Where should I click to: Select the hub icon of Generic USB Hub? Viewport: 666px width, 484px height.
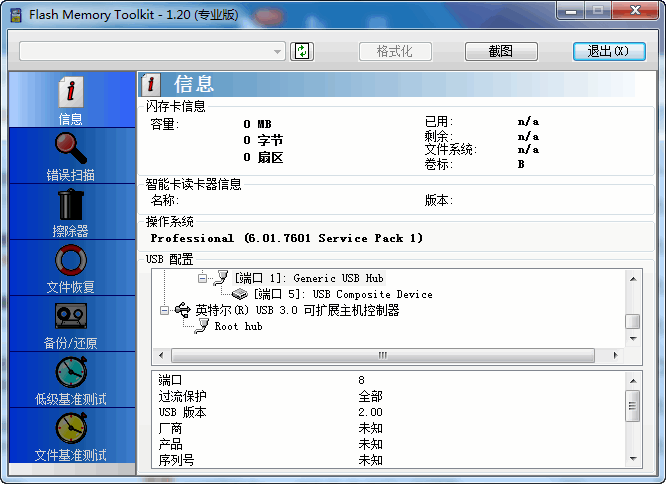click(x=221, y=278)
